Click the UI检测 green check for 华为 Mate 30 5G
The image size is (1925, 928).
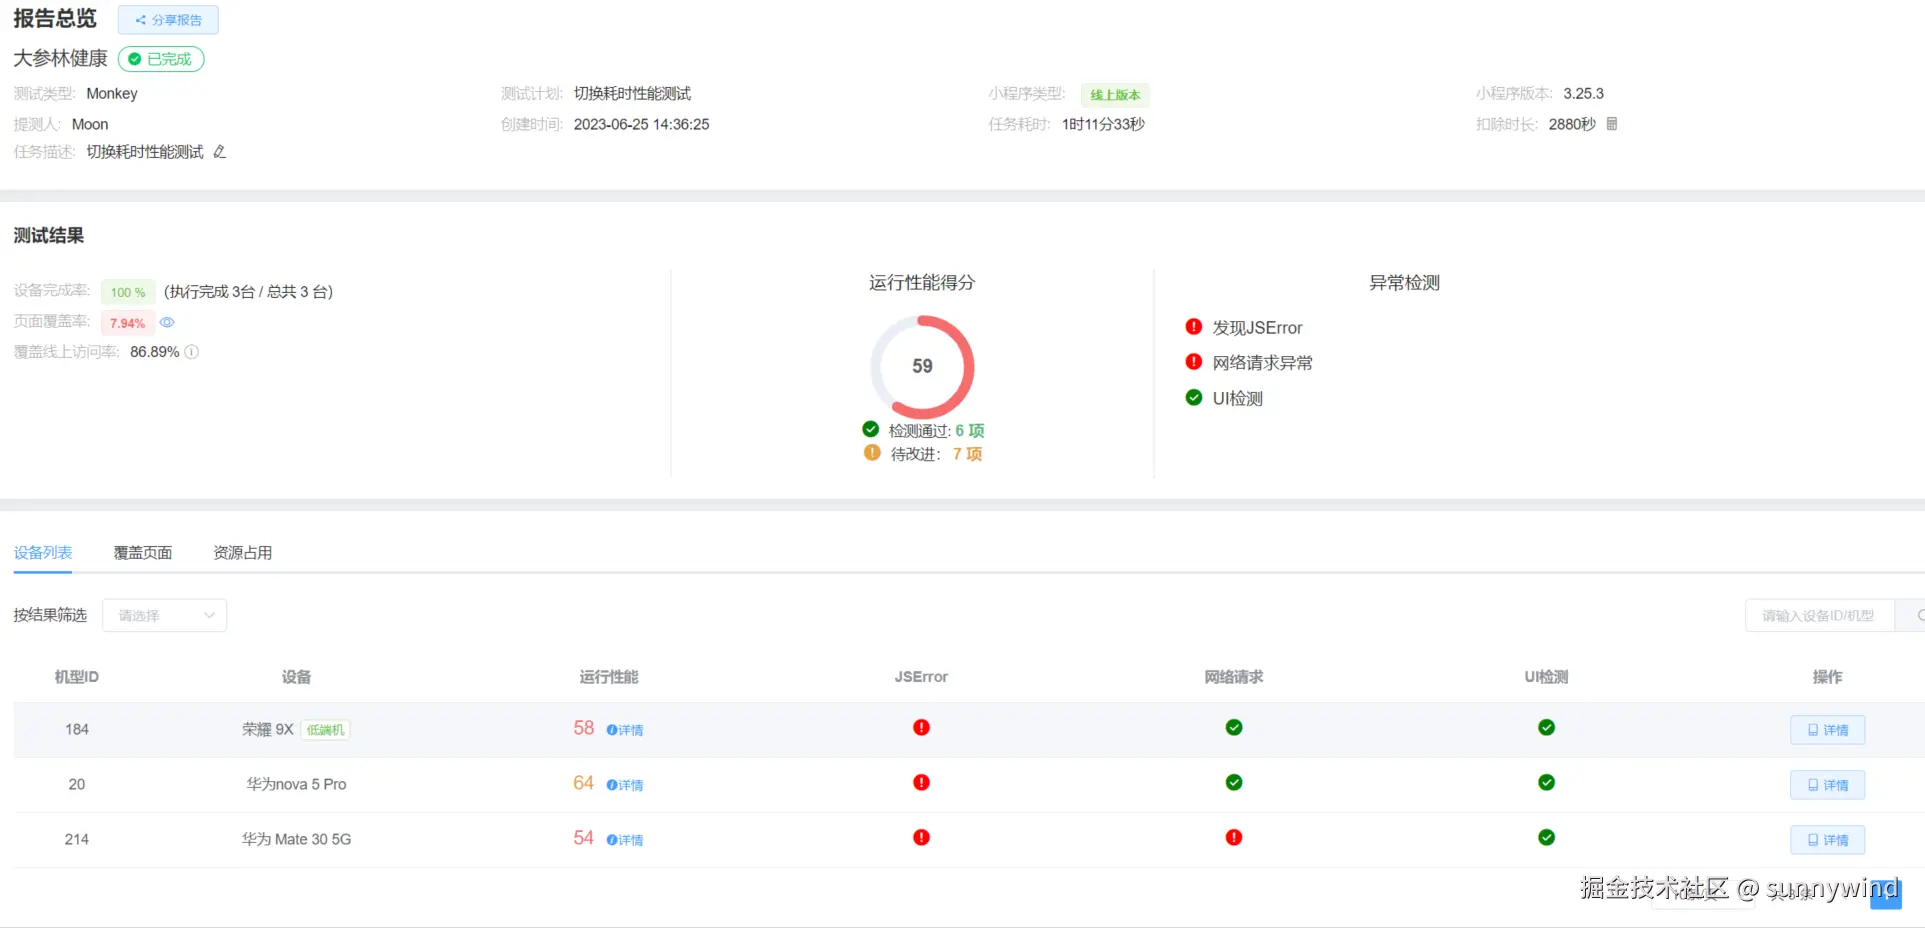[1546, 837]
